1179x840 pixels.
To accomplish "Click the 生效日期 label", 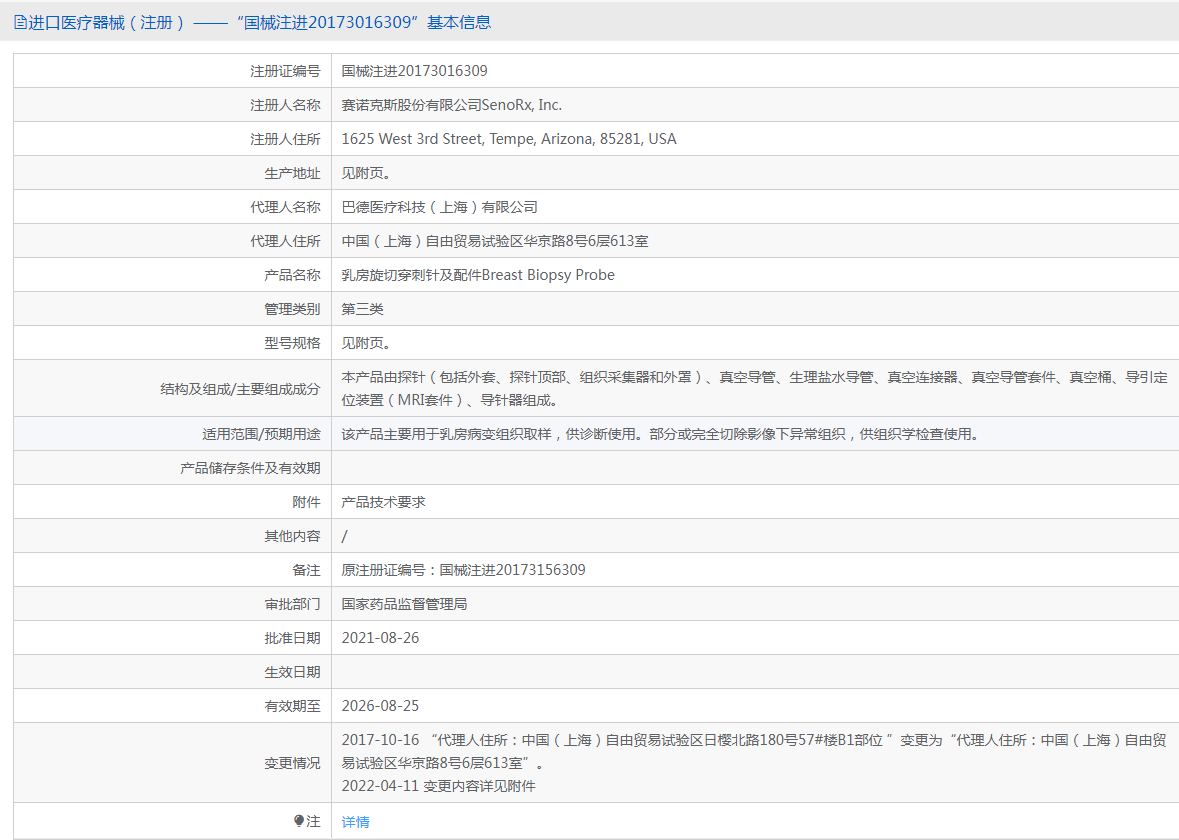I will point(292,672).
